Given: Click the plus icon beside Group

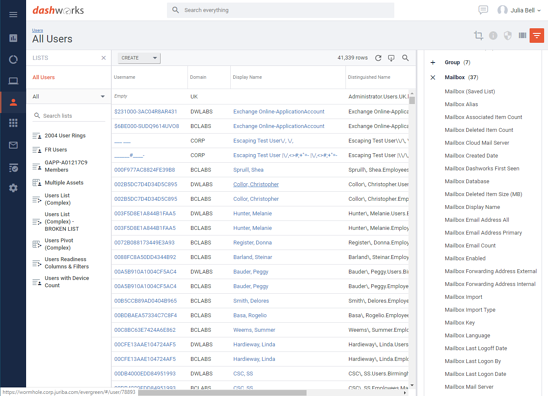Looking at the screenshot, I should point(433,63).
